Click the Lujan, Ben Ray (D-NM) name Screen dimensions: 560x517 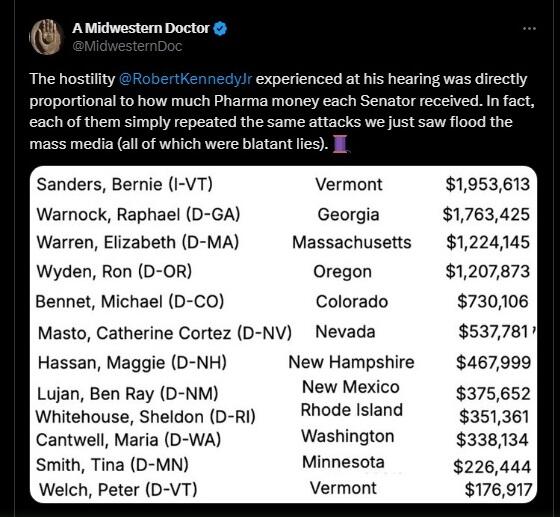pos(128,394)
